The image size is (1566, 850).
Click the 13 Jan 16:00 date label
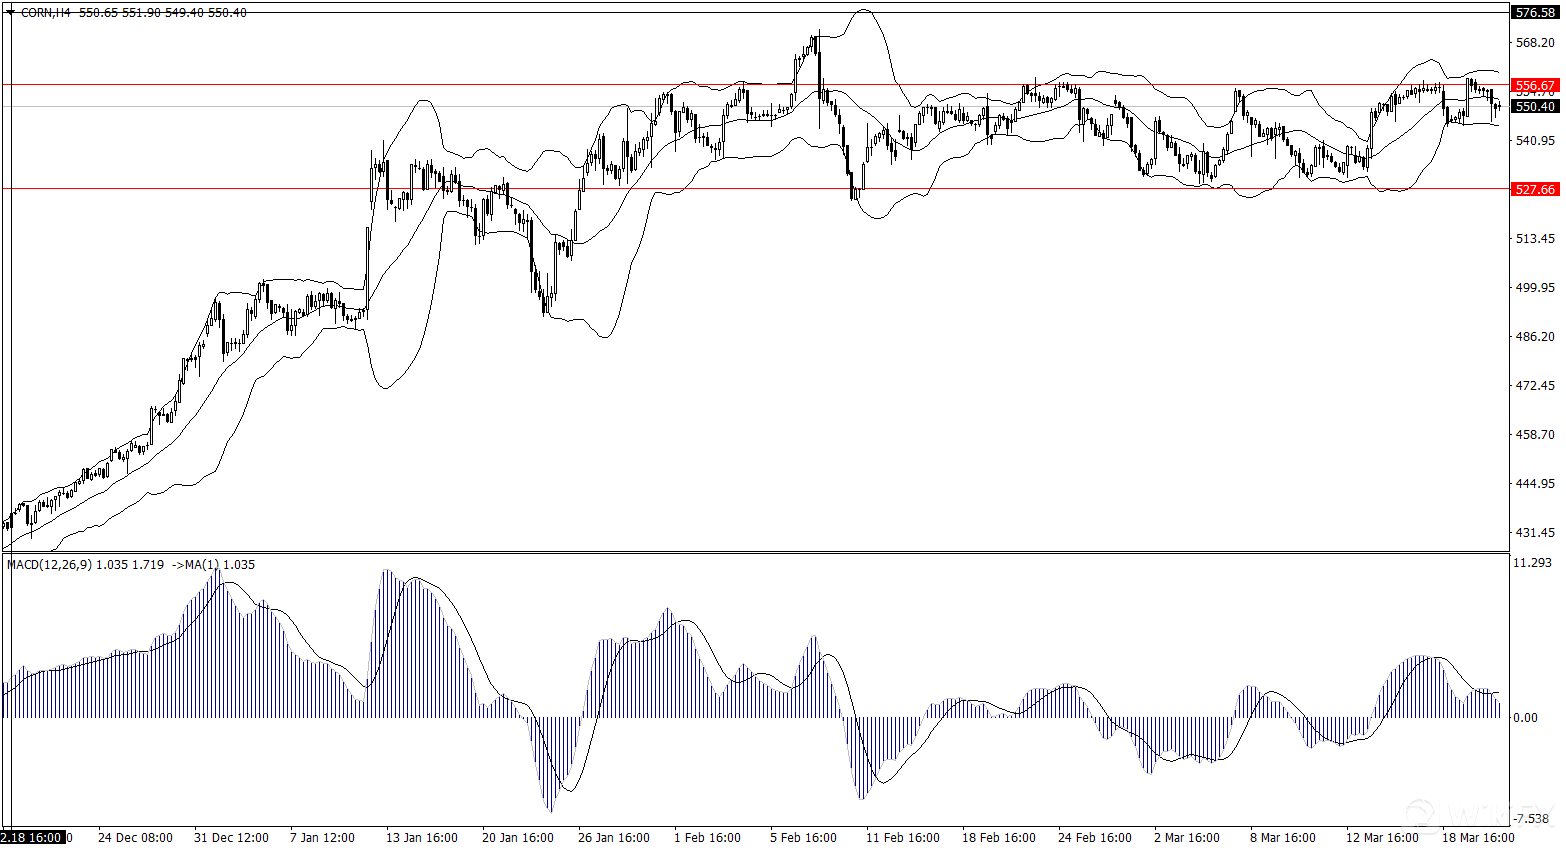coord(422,837)
